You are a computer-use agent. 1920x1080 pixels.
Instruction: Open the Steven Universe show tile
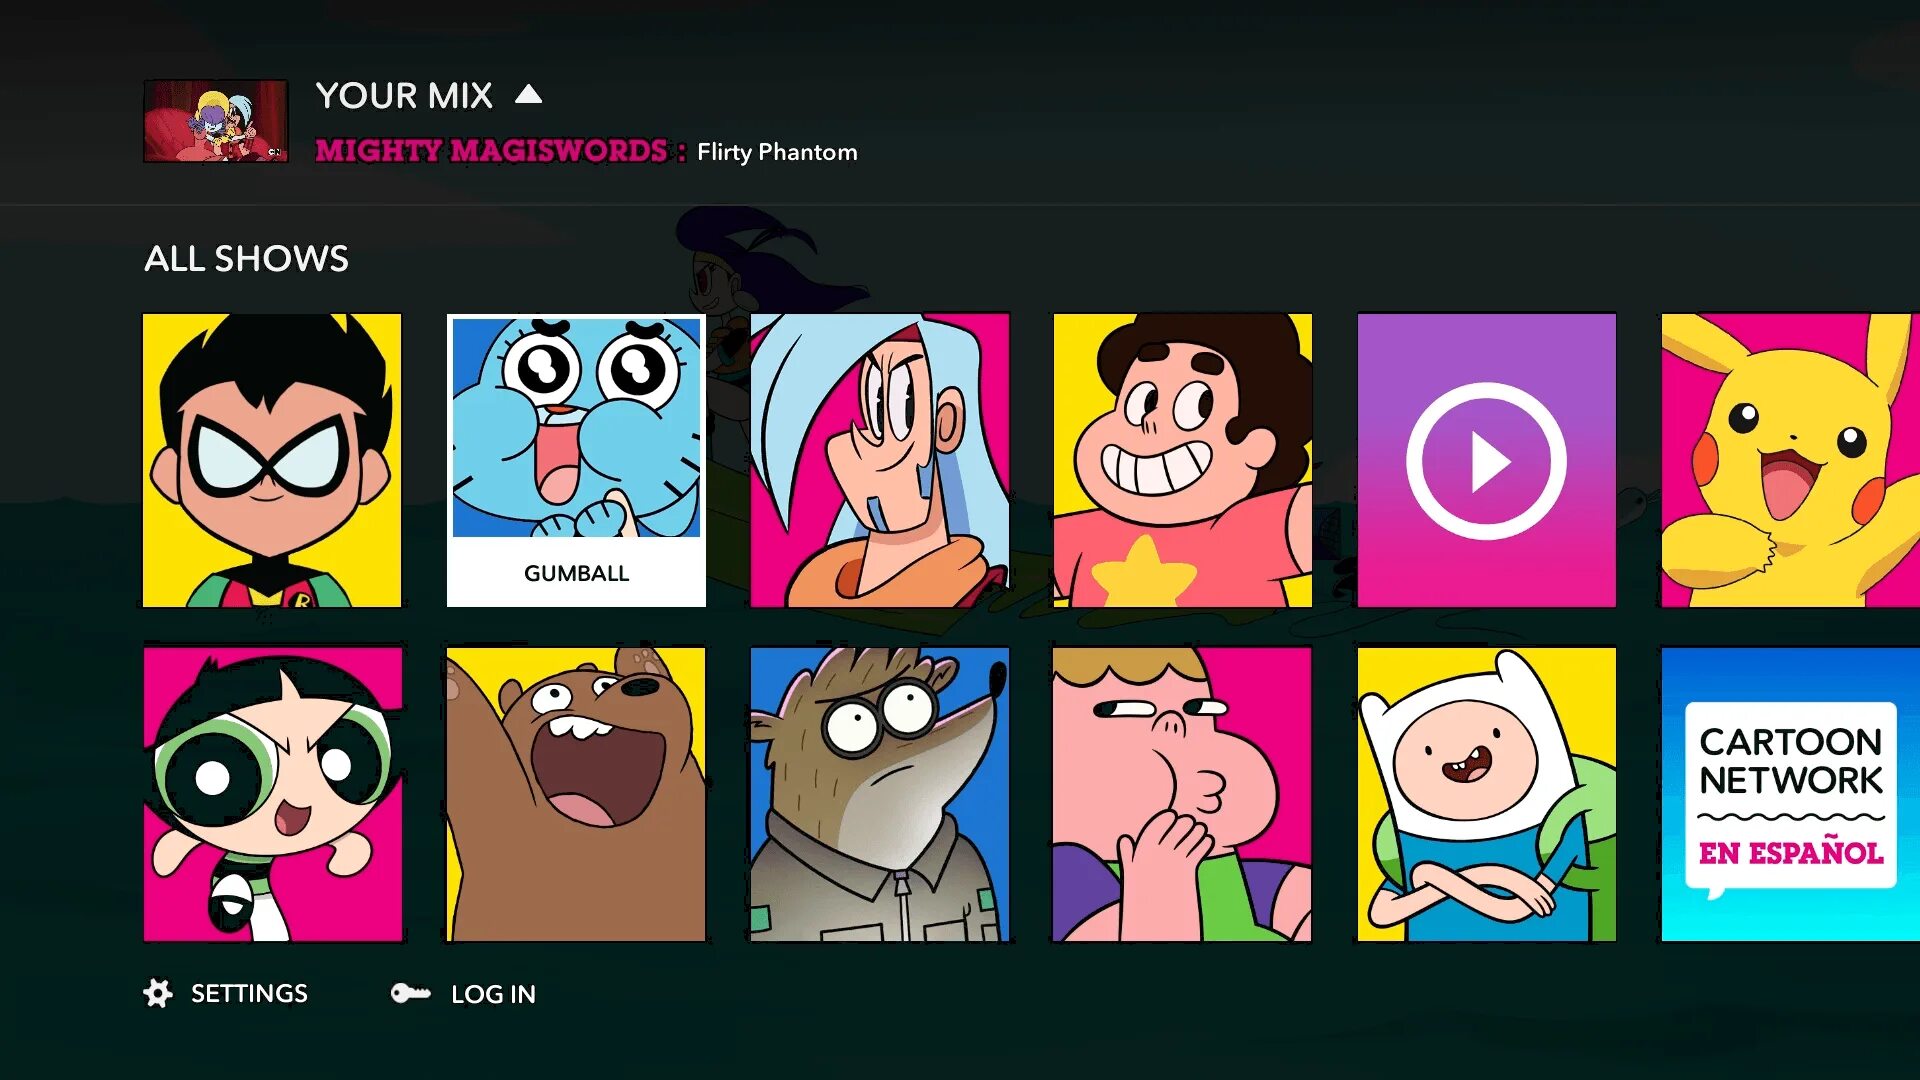[x=1183, y=460]
